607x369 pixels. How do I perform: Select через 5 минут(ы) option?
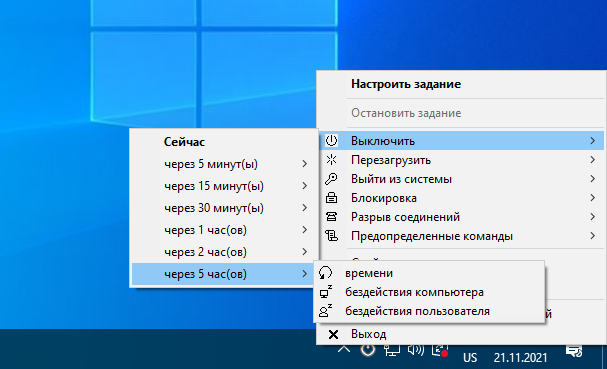[x=223, y=164]
